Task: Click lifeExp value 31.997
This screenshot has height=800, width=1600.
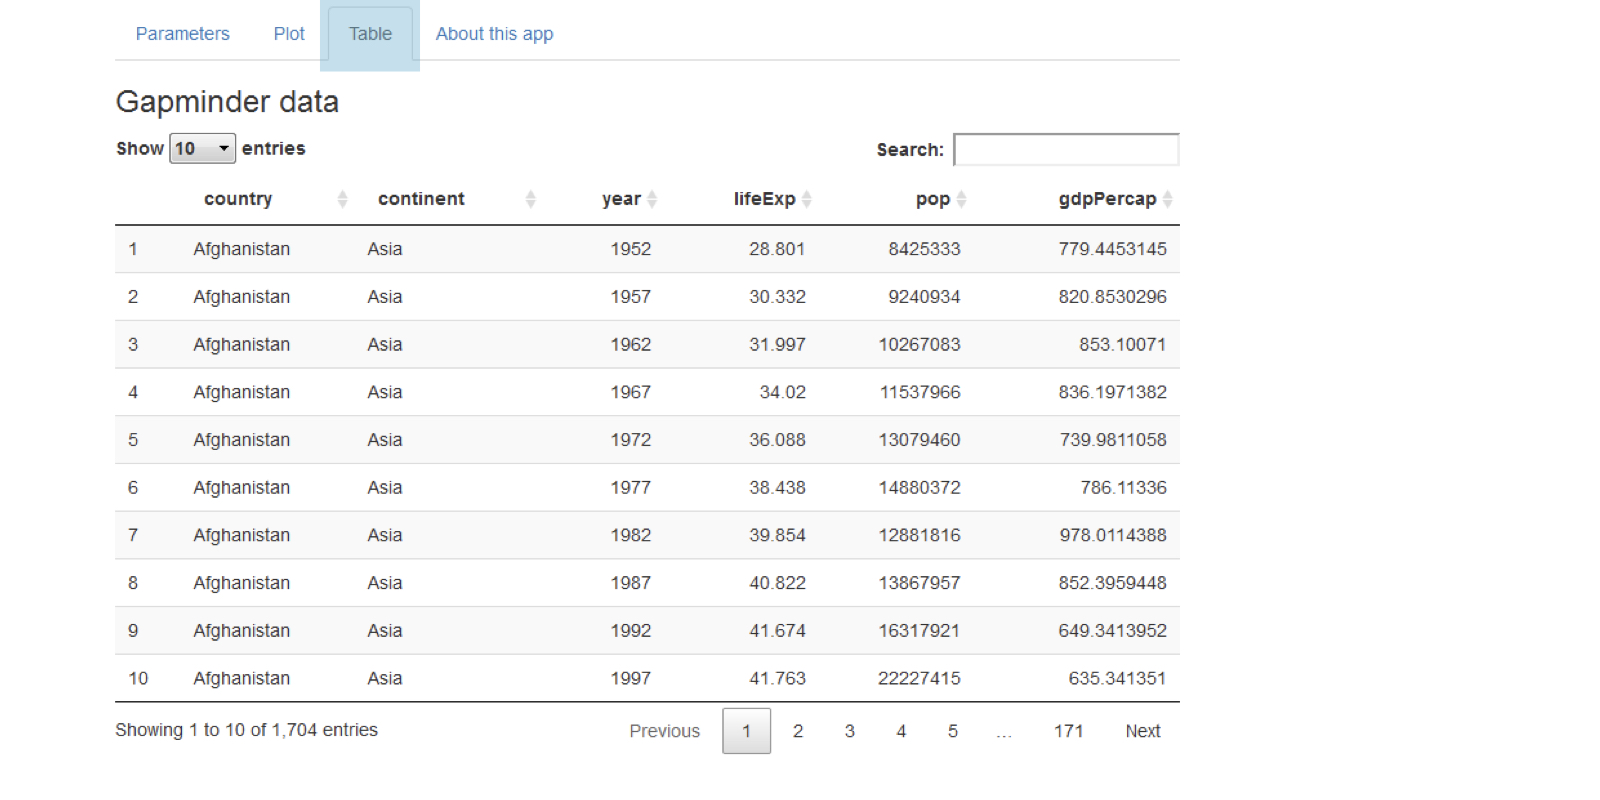Action: coord(777,345)
